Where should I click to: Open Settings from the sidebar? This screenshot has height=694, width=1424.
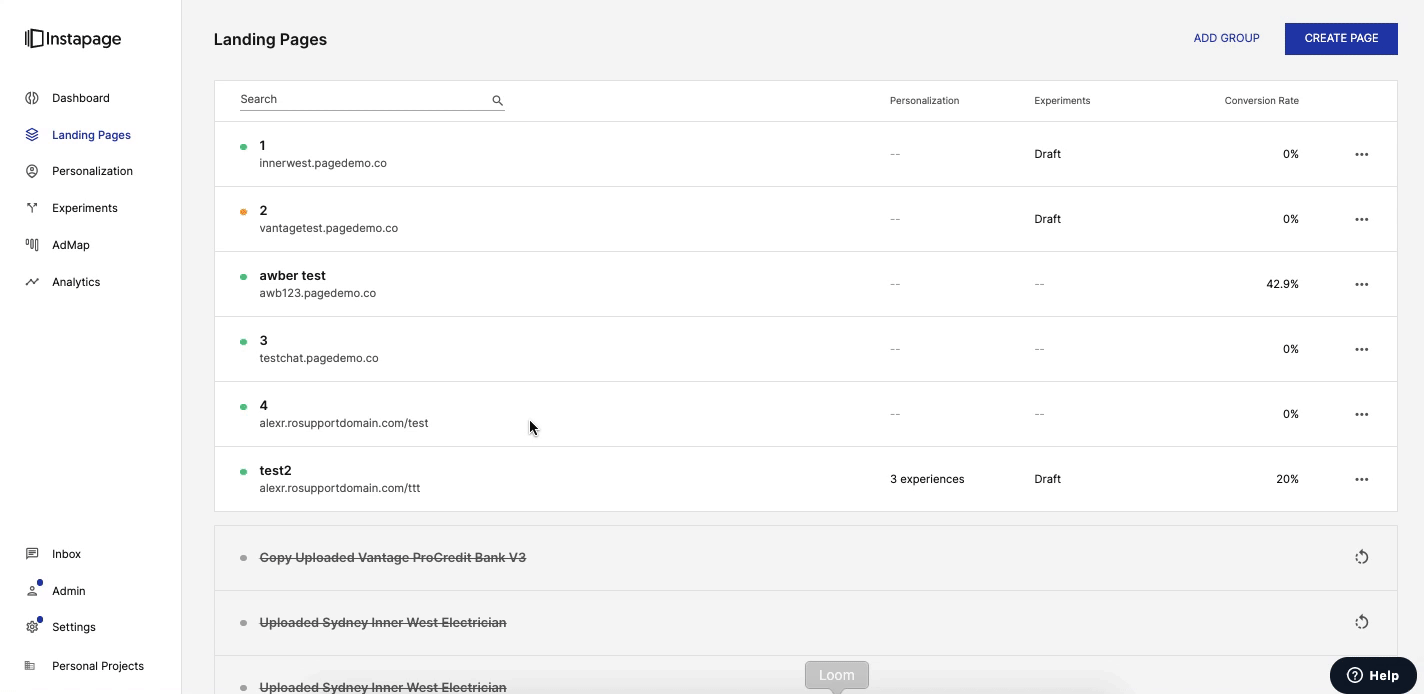(x=74, y=627)
